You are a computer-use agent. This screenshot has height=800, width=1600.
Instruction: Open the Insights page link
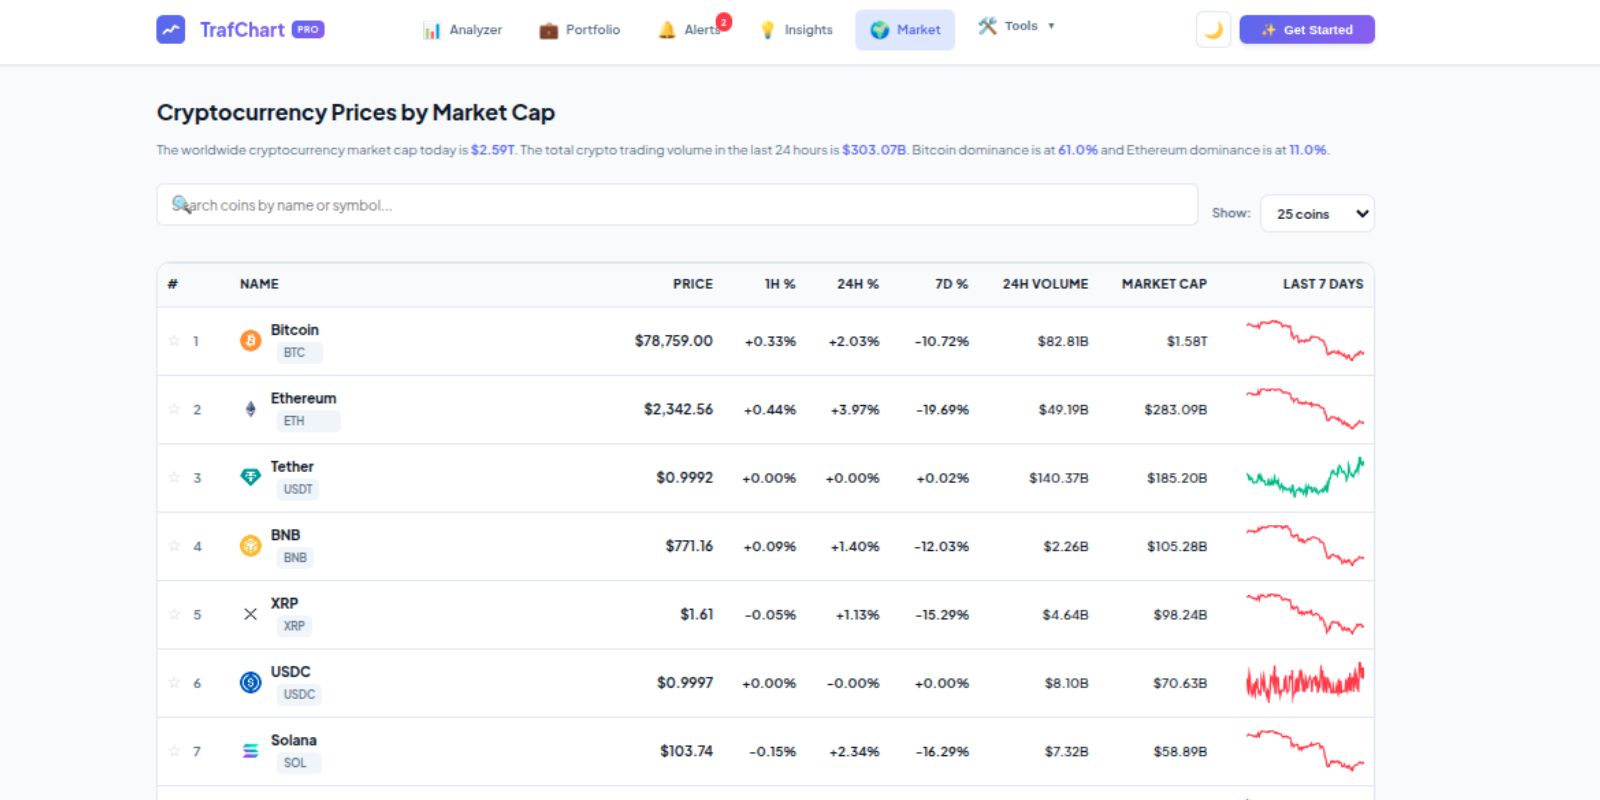click(x=796, y=30)
